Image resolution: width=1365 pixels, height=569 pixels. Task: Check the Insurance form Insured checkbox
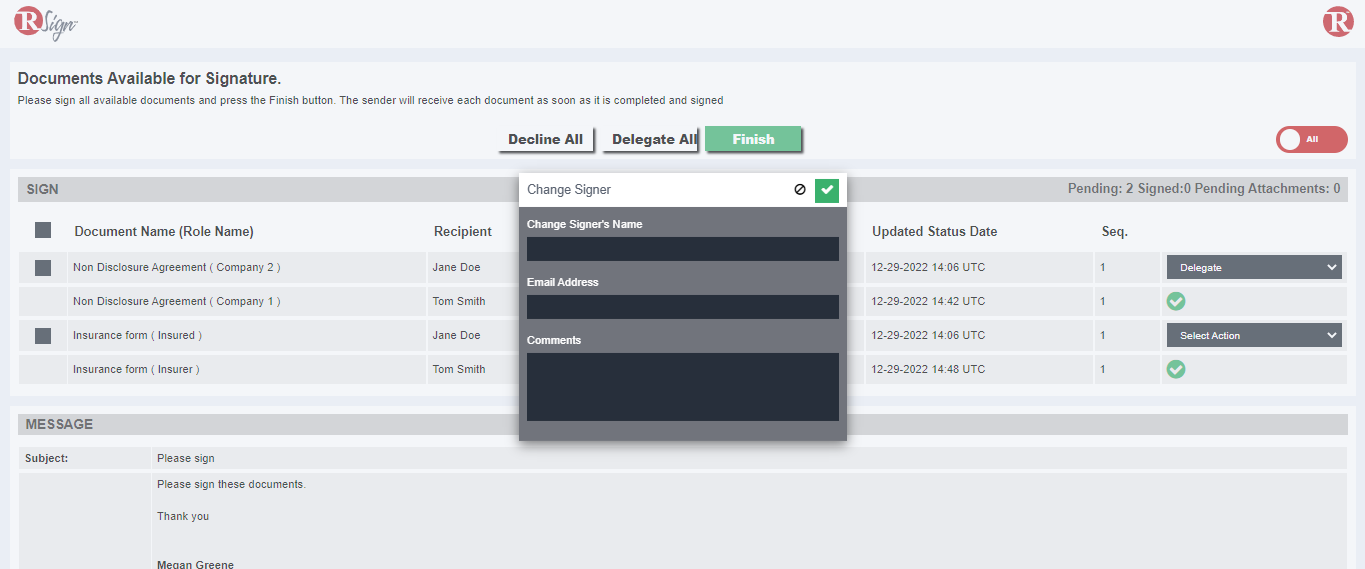click(43, 336)
